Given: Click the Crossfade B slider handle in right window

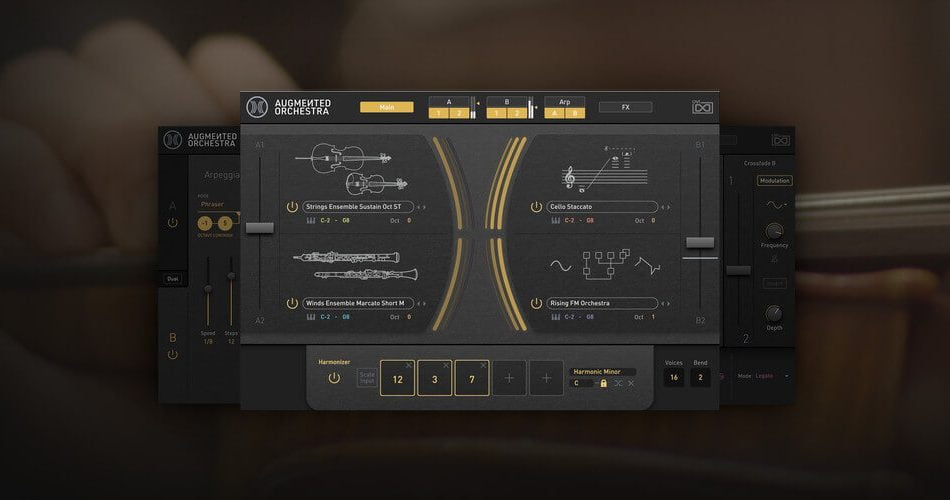Looking at the screenshot, I should point(739,270).
